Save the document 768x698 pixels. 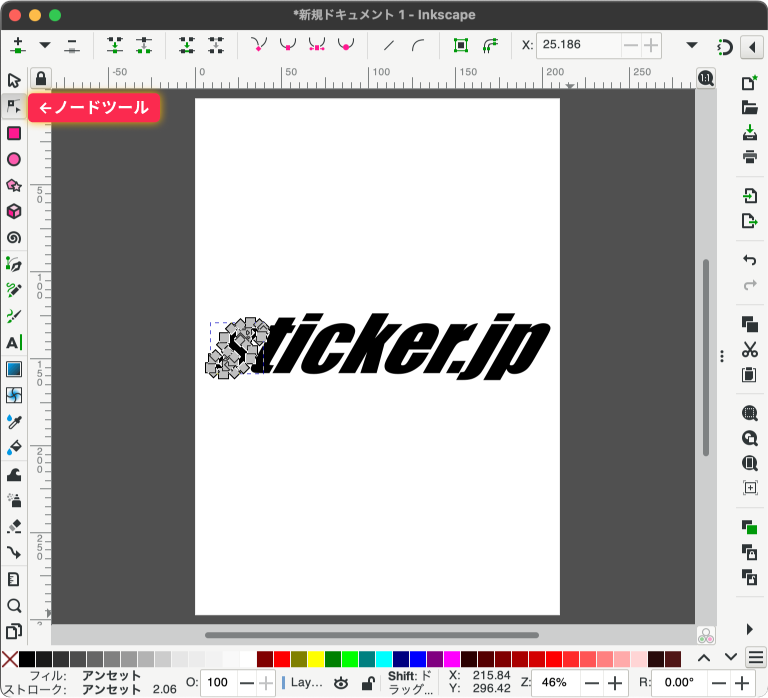point(749,132)
